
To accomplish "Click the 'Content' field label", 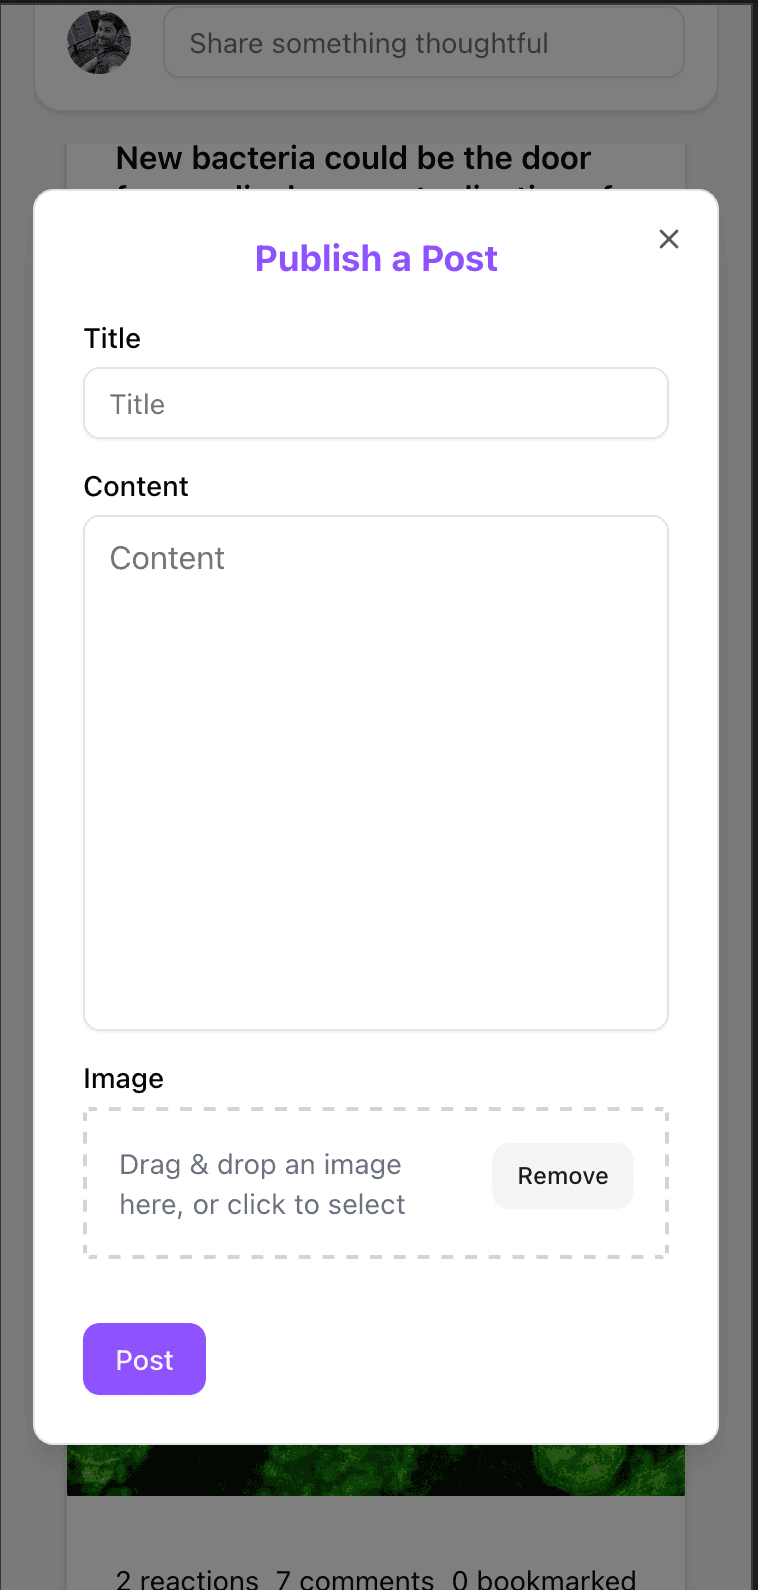I will [x=136, y=487].
